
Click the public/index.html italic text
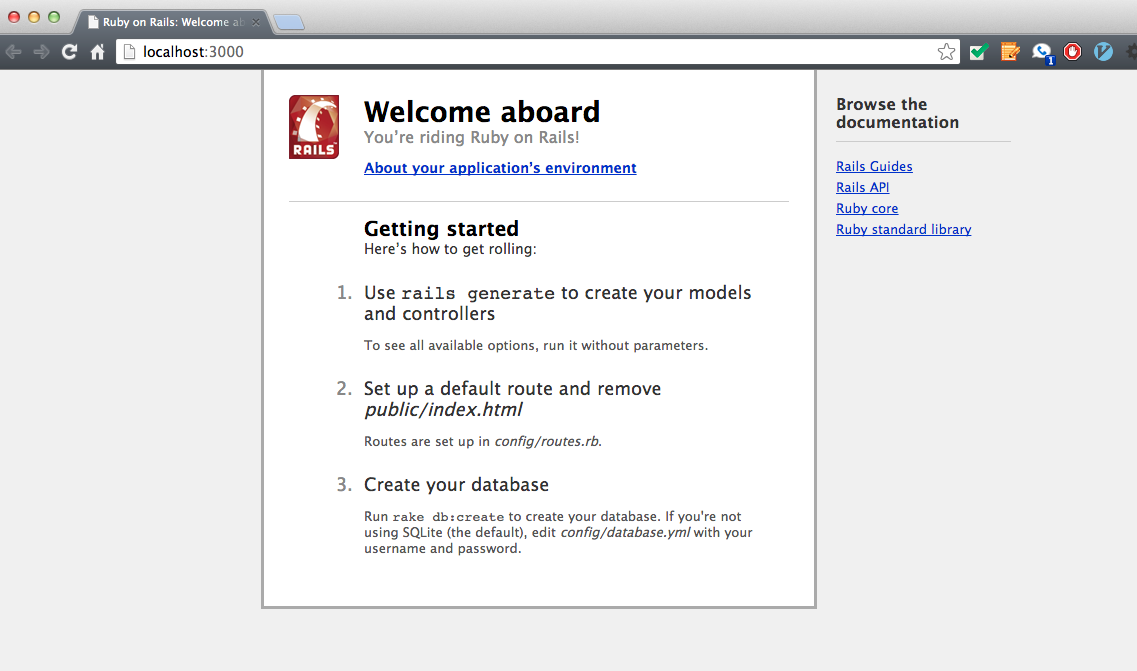pos(443,410)
